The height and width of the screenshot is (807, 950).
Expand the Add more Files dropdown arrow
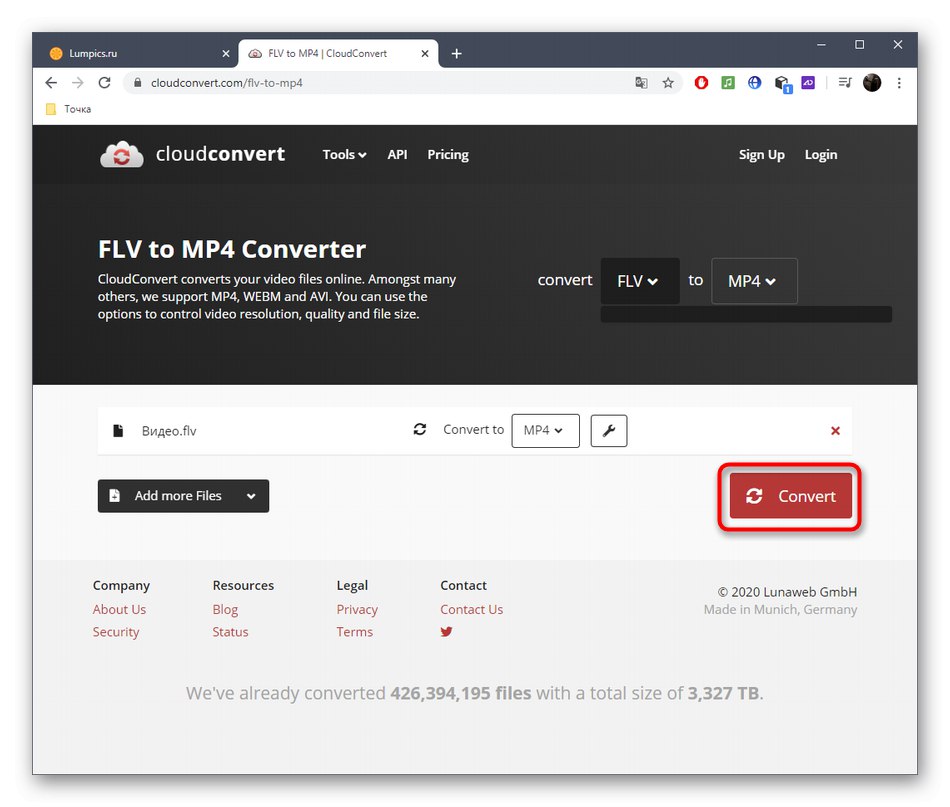[x=251, y=496]
